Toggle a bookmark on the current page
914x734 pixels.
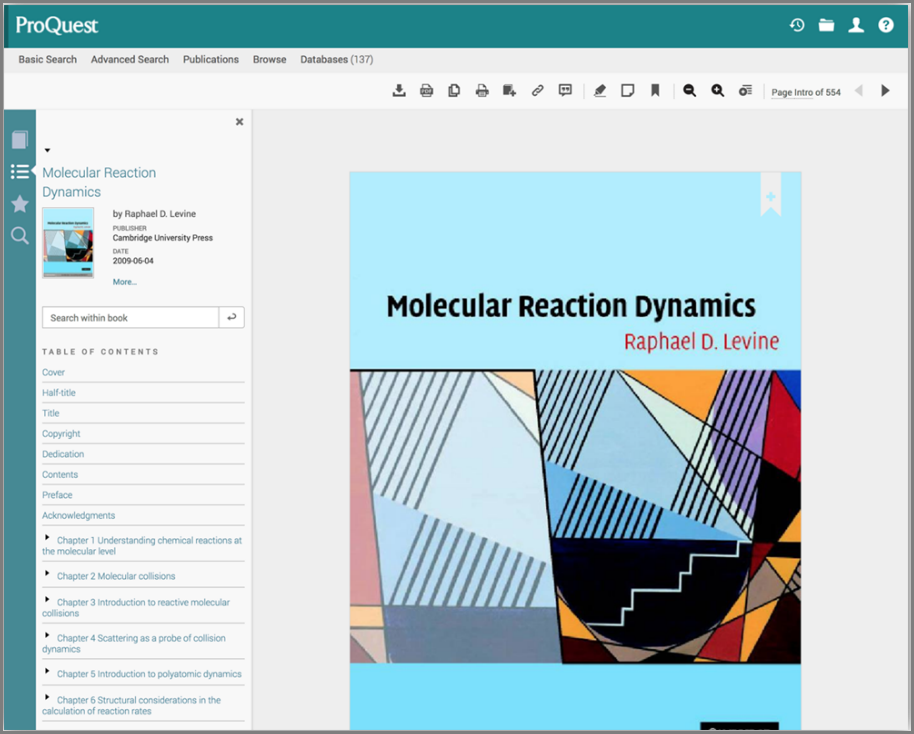pos(654,90)
